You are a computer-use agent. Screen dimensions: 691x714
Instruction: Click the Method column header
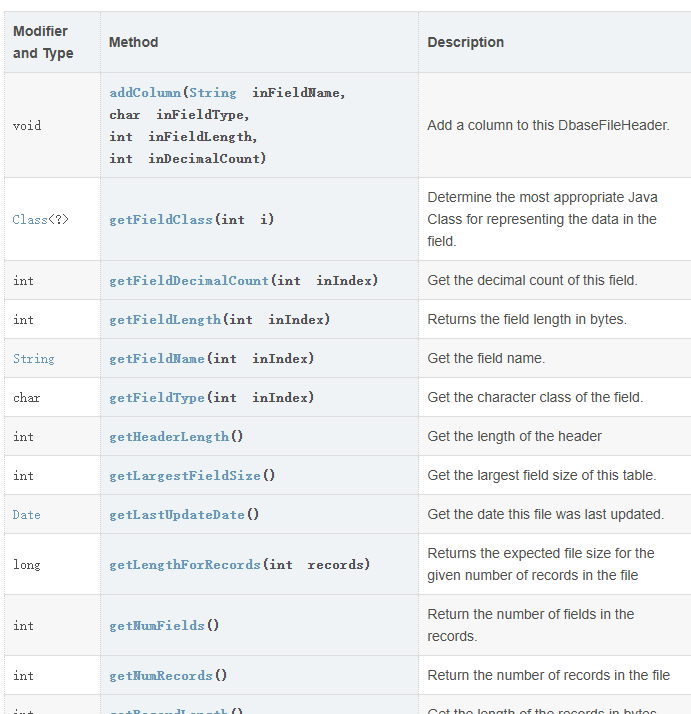click(134, 42)
